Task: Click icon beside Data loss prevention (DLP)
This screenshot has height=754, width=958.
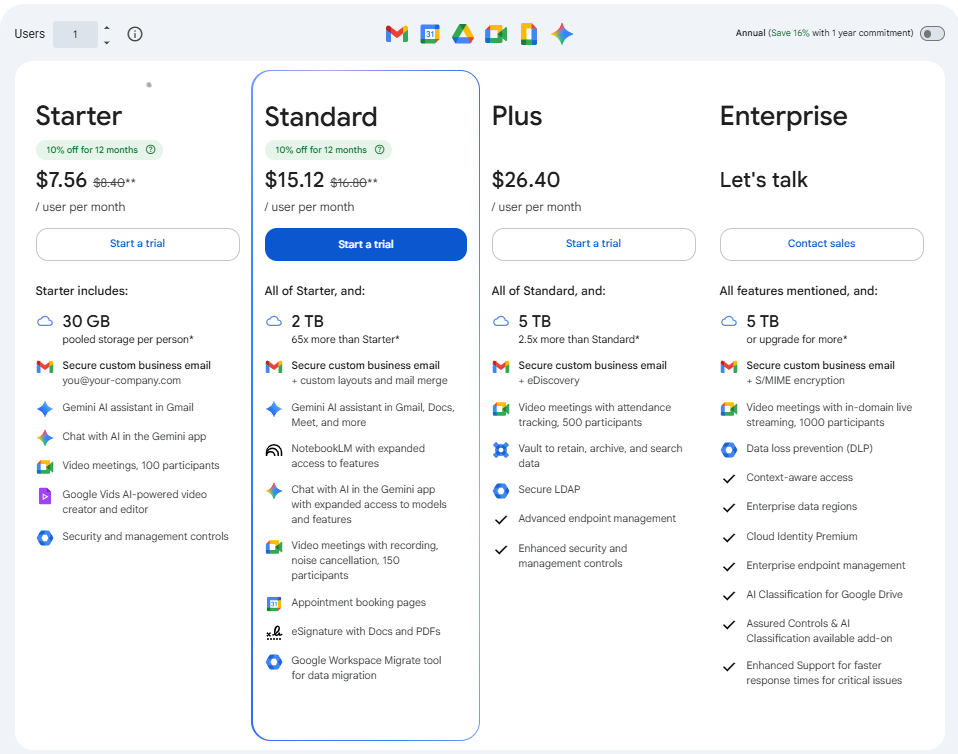Action: pos(729,450)
